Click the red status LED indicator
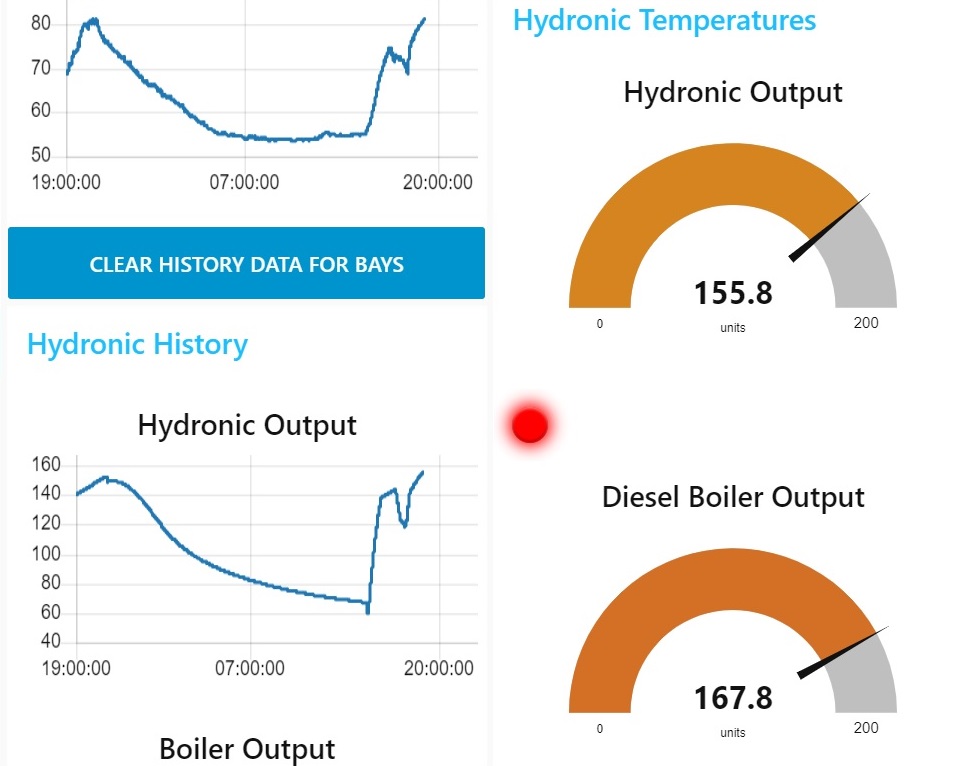 tap(530, 425)
